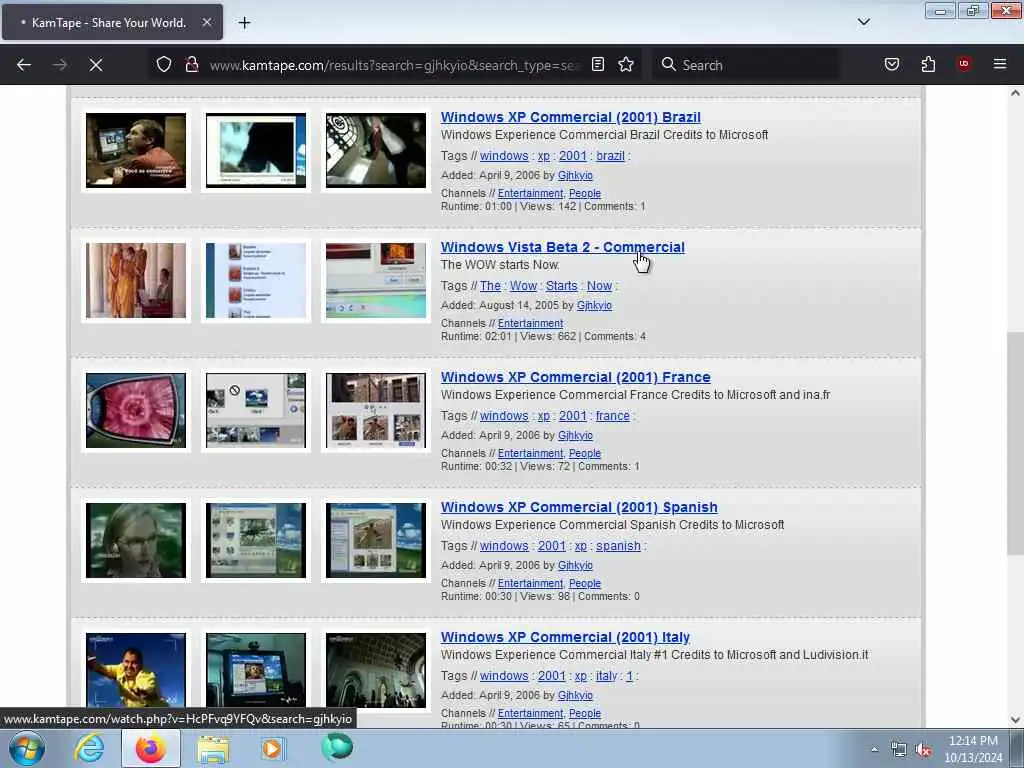Open the Firefox hamburger menu
Image resolution: width=1024 pixels, height=768 pixels.
(1000, 64)
